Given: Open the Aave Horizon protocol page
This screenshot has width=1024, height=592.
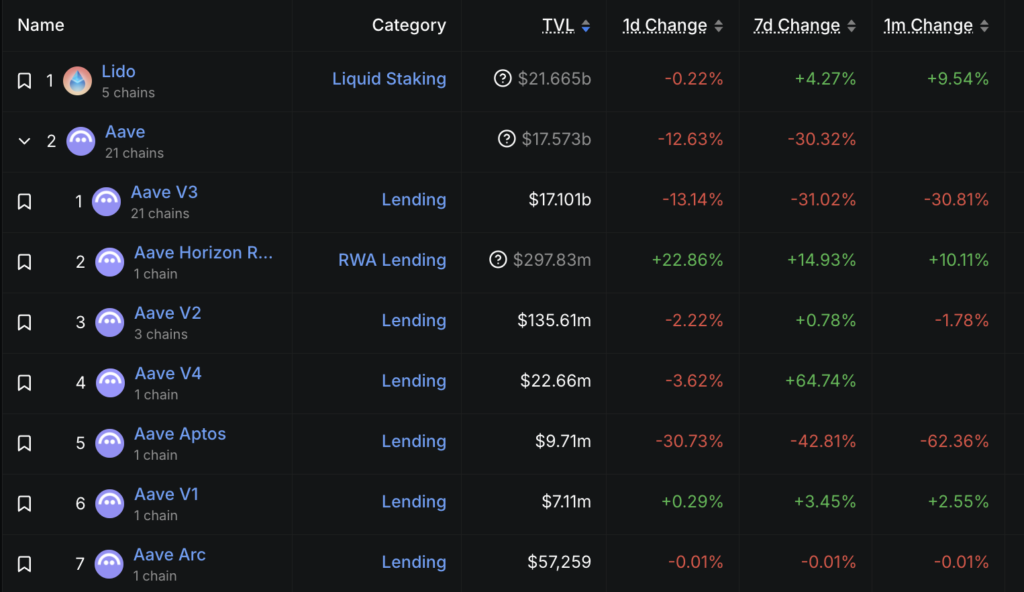Looking at the screenshot, I should coord(203,253).
